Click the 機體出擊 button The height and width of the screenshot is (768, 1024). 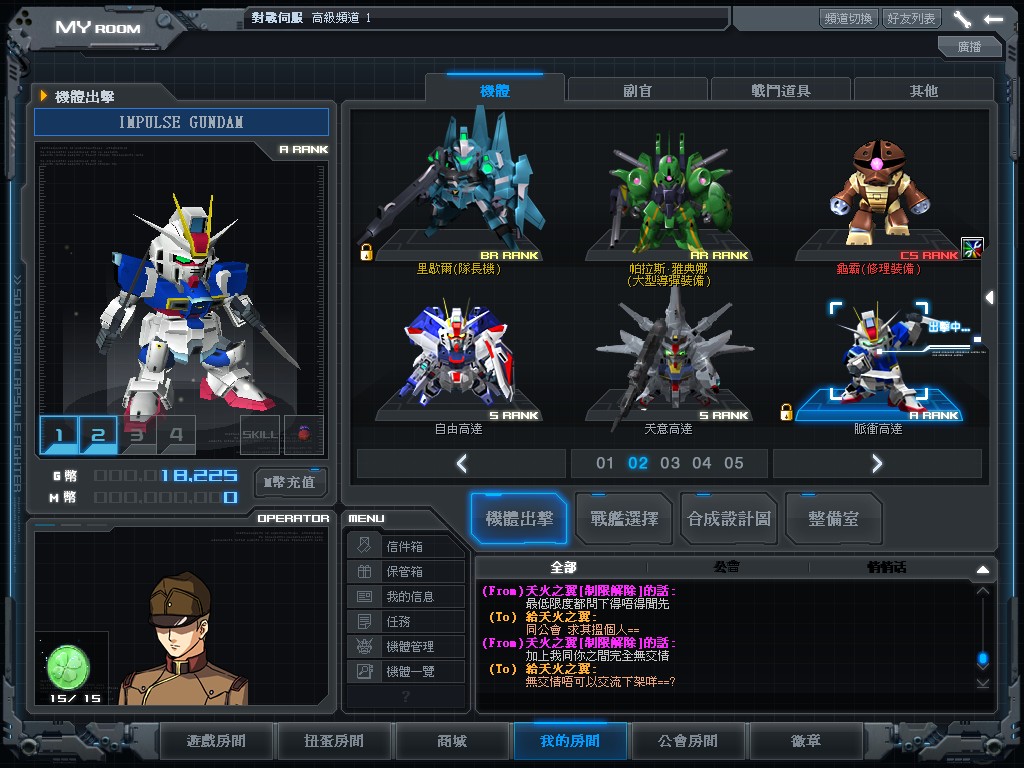(x=519, y=519)
